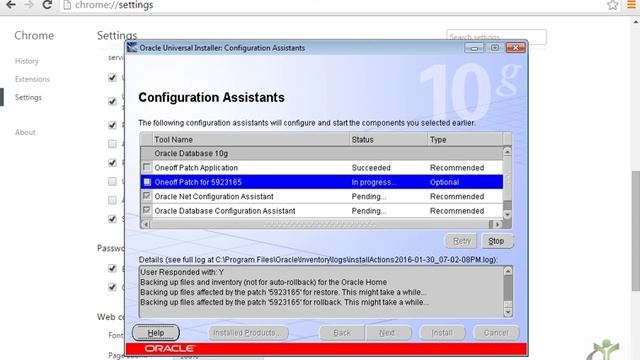640x360 pixels.
Task: Minimize the Oracle installer window
Action: point(474,48)
